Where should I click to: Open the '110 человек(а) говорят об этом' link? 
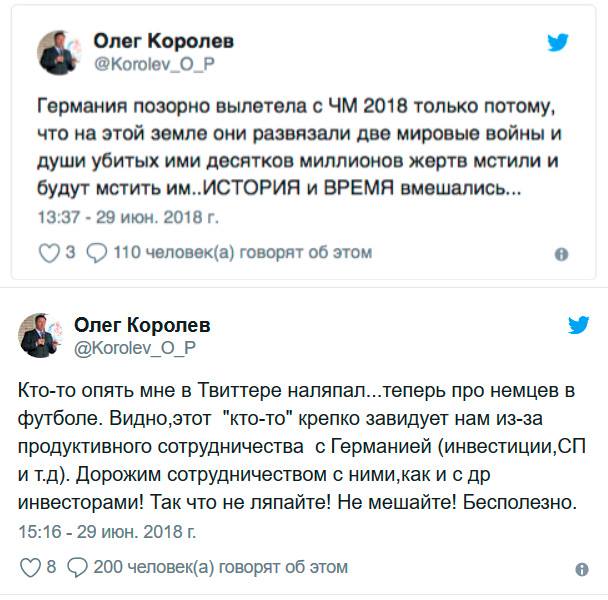coord(243,253)
